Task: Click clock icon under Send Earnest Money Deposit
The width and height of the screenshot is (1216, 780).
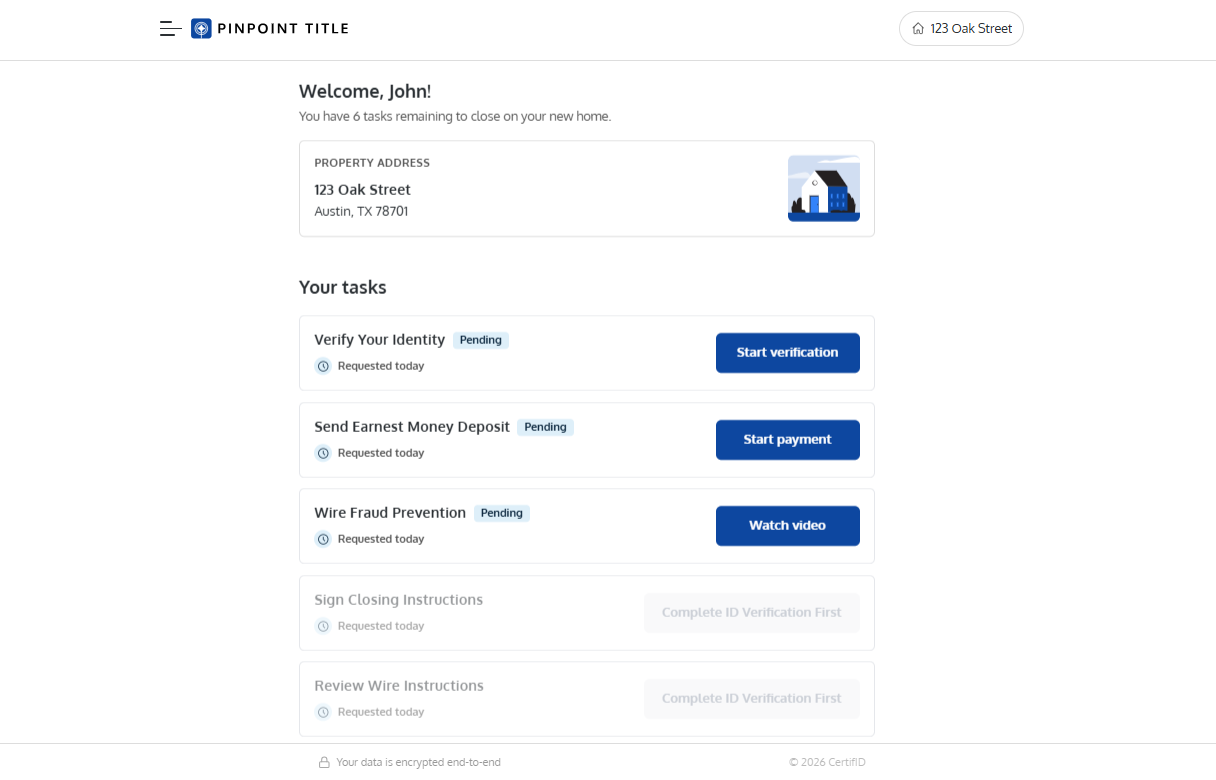Action: (x=323, y=453)
